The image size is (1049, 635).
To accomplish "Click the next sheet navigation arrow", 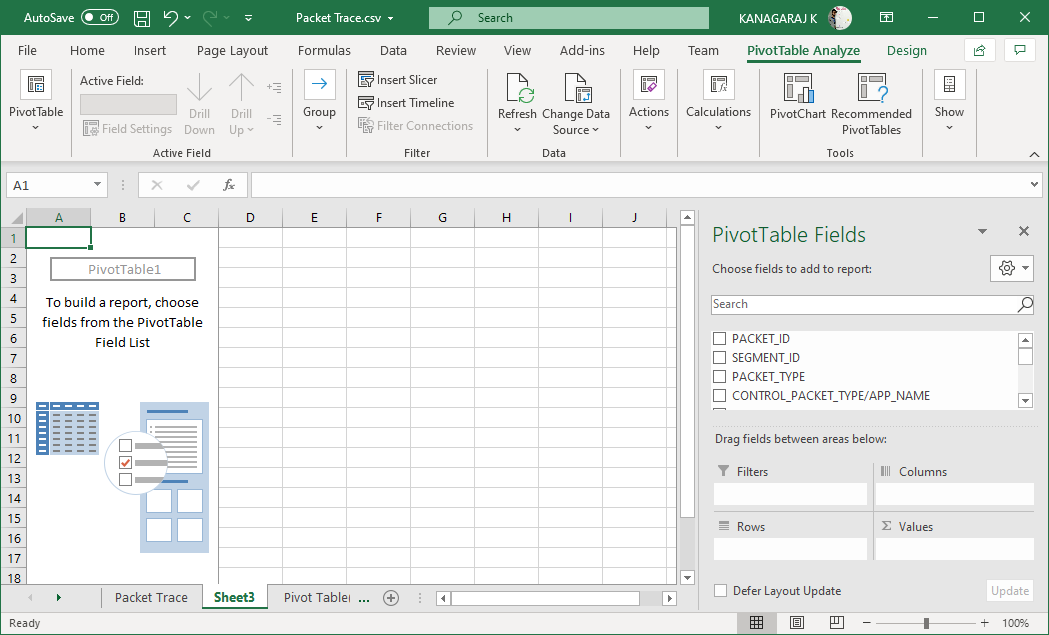I will (x=59, y=598).
